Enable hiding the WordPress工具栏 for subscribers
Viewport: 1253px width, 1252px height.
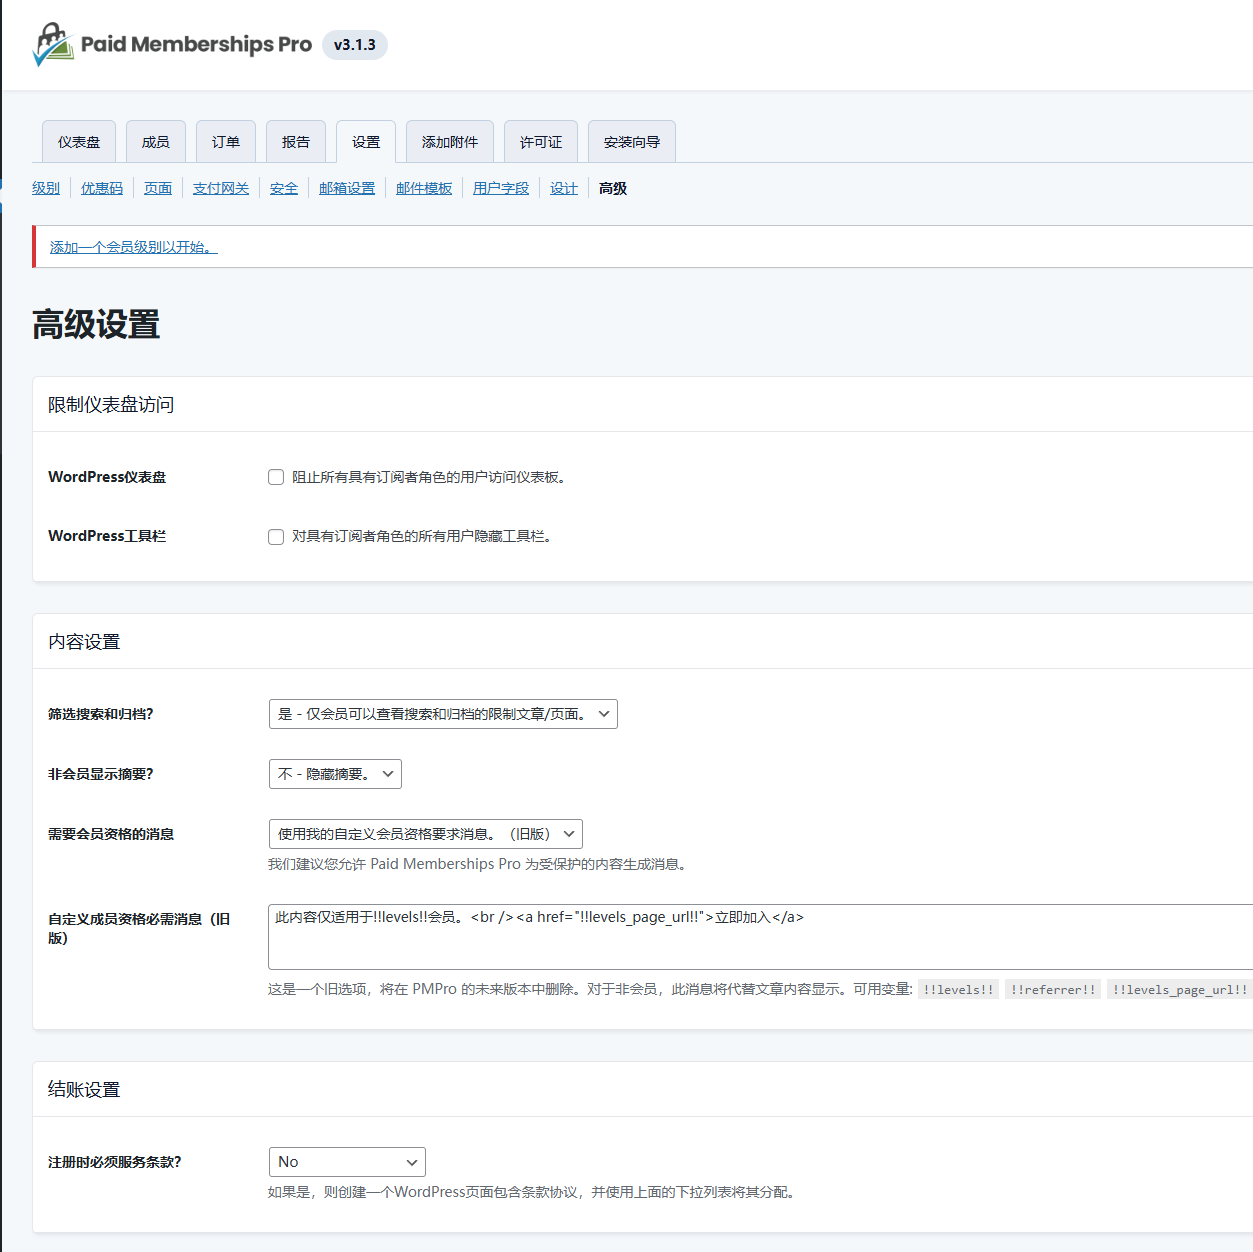point(276,537)
